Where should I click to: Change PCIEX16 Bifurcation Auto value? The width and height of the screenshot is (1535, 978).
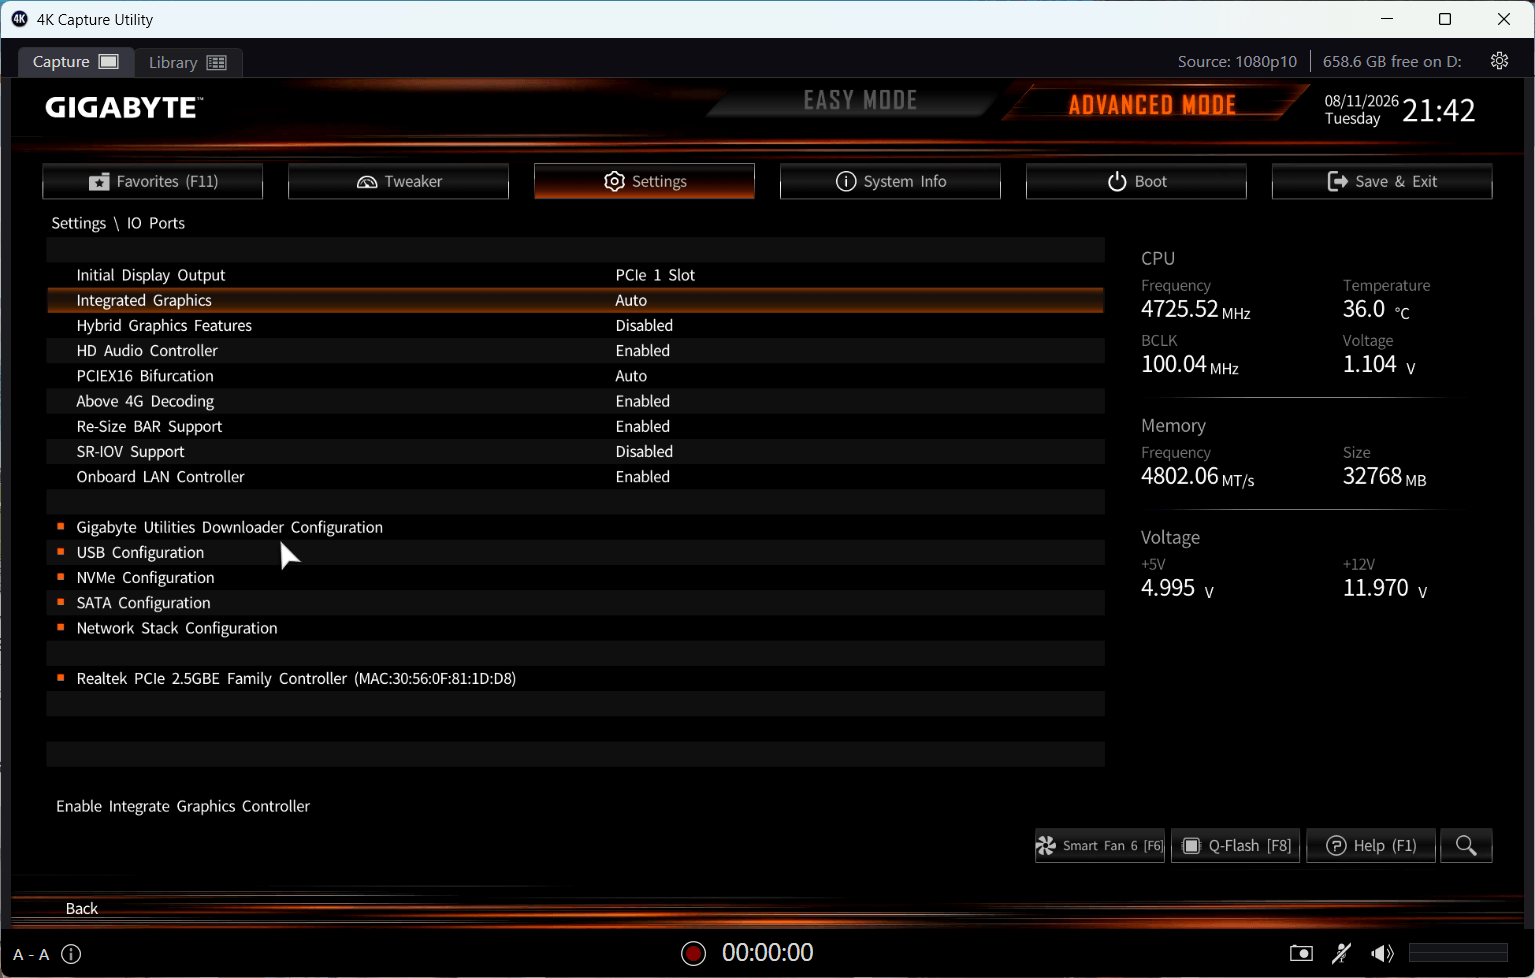631,376
